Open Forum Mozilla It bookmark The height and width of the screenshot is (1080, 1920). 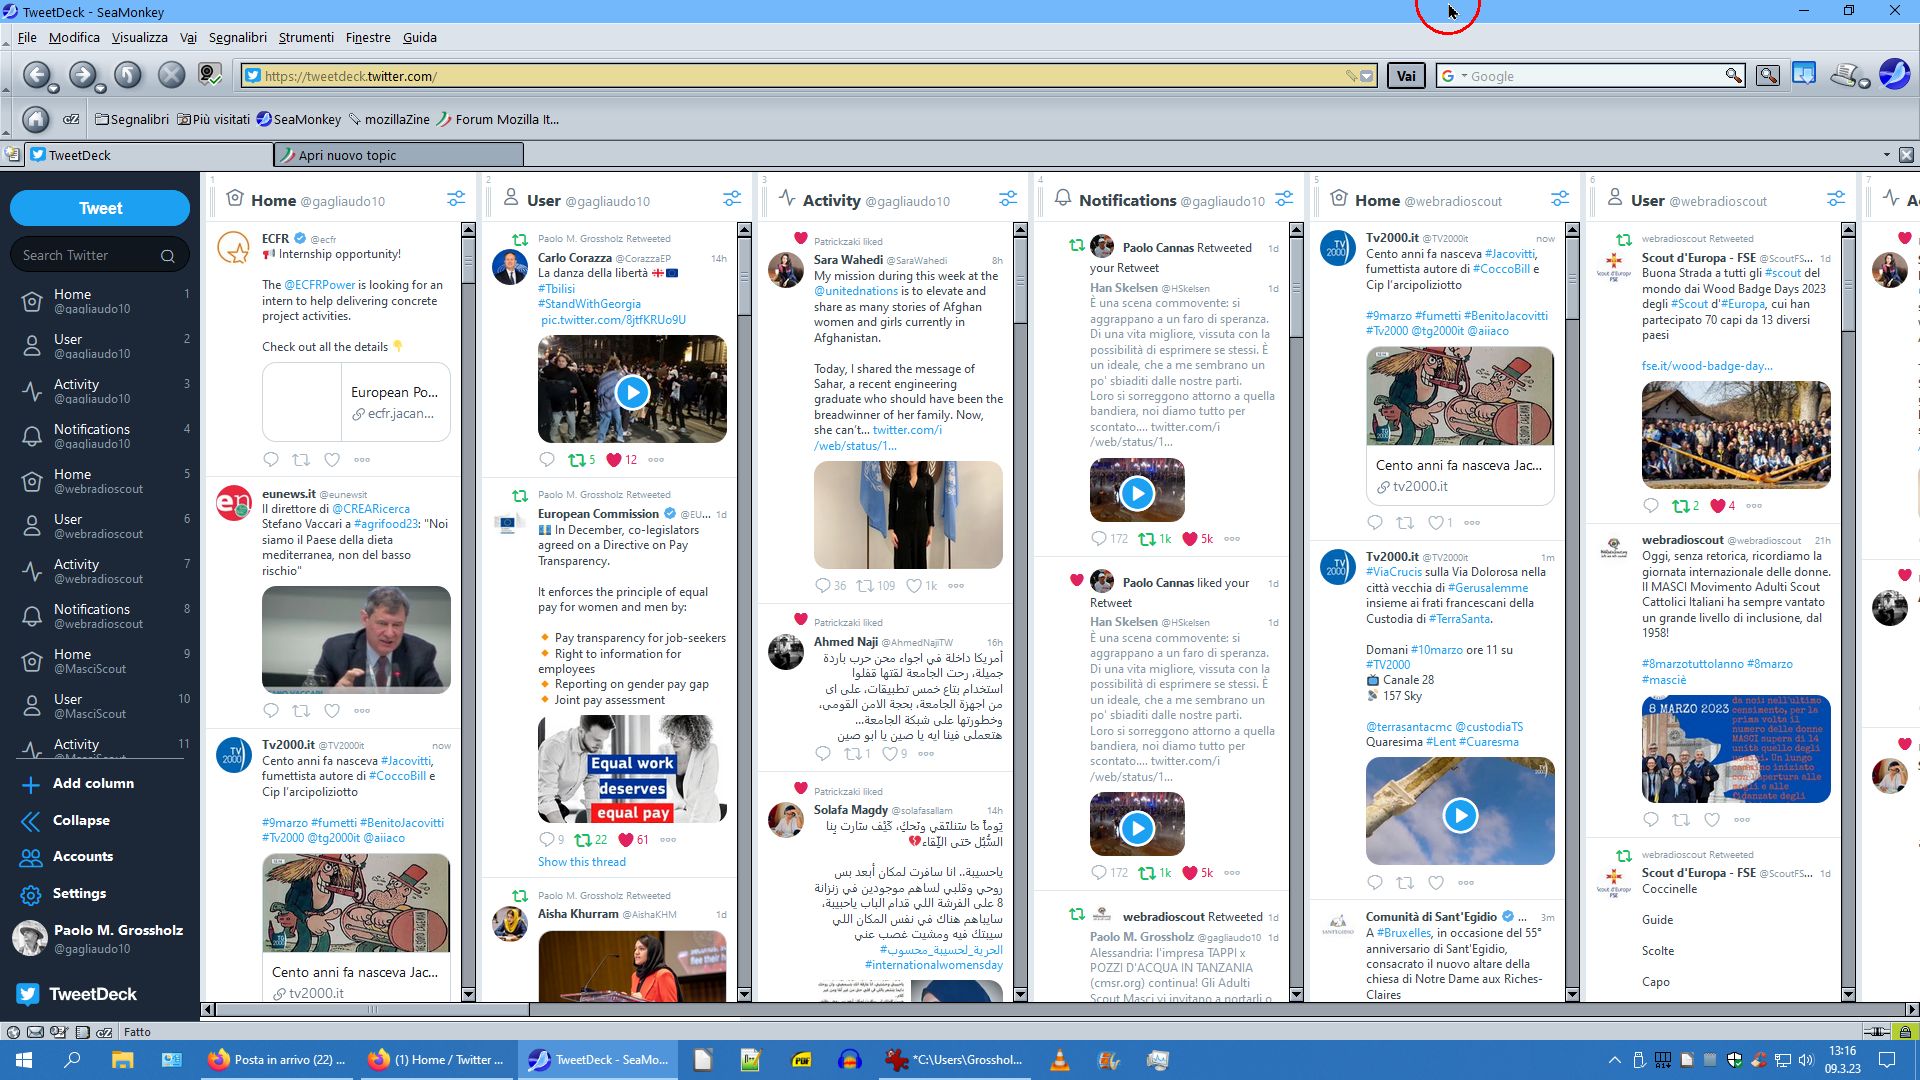498,119
